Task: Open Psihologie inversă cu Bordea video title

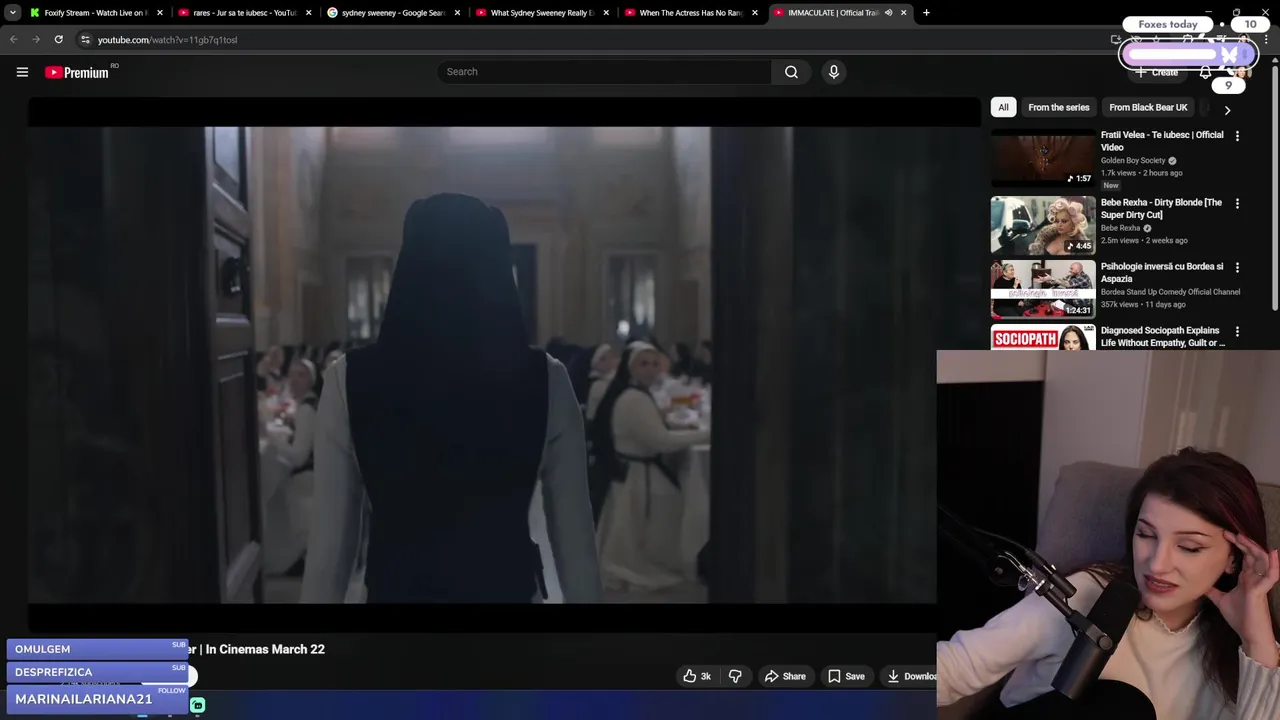Action: point(1162,272)
